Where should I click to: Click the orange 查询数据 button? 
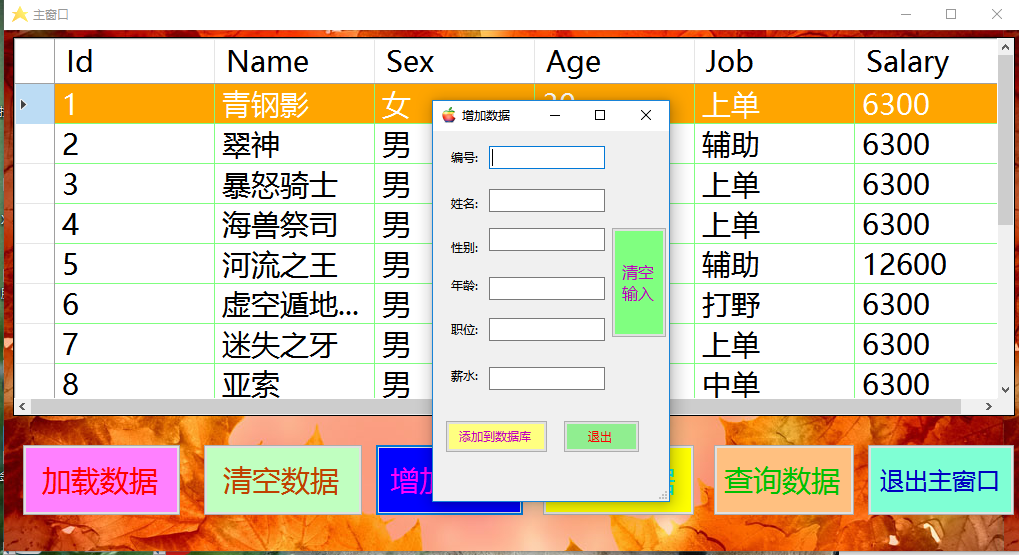click(783, 481)
